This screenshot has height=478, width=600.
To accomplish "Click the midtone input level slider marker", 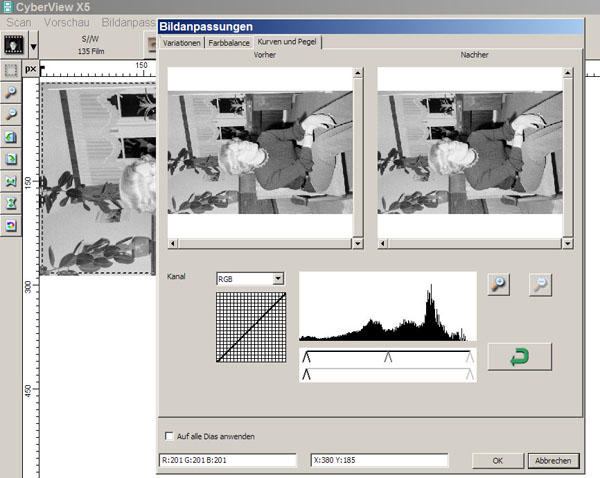I will (x=388, y=356).
